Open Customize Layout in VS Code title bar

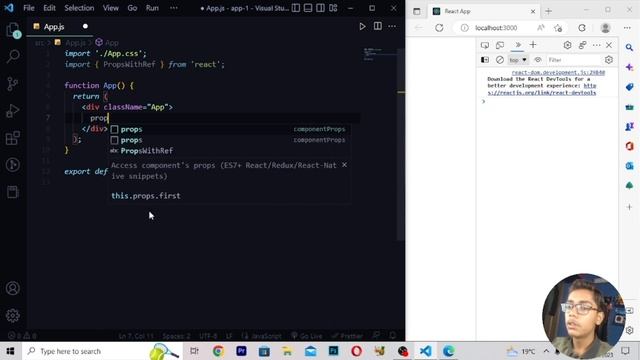333,8
